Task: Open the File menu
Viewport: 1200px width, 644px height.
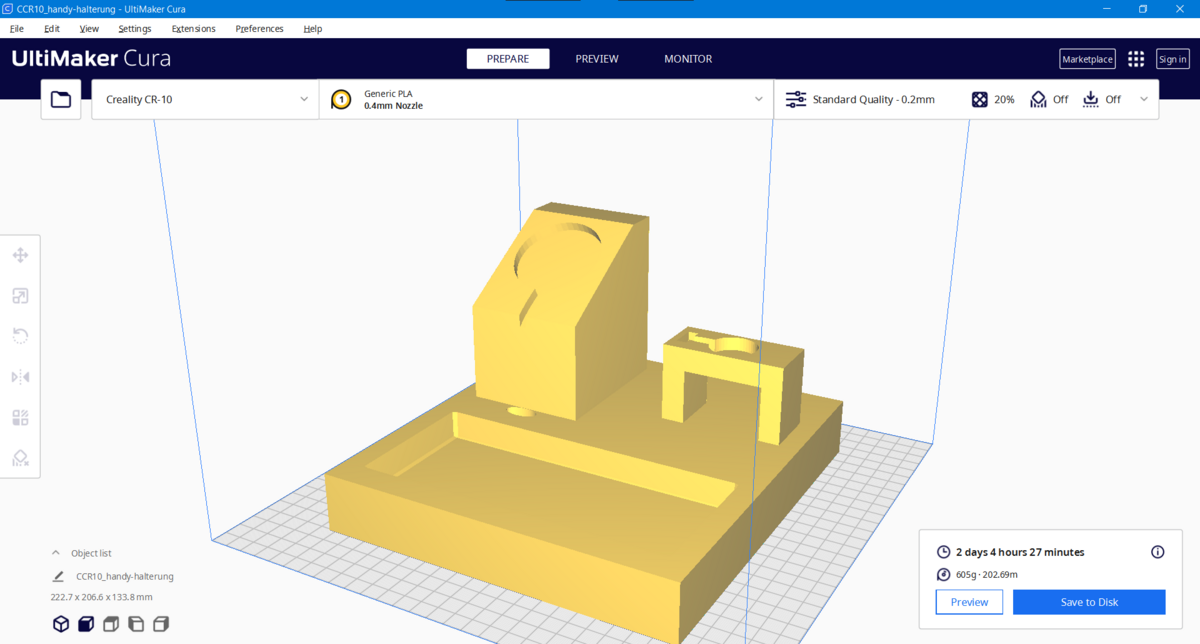Action: click(17, 28)
